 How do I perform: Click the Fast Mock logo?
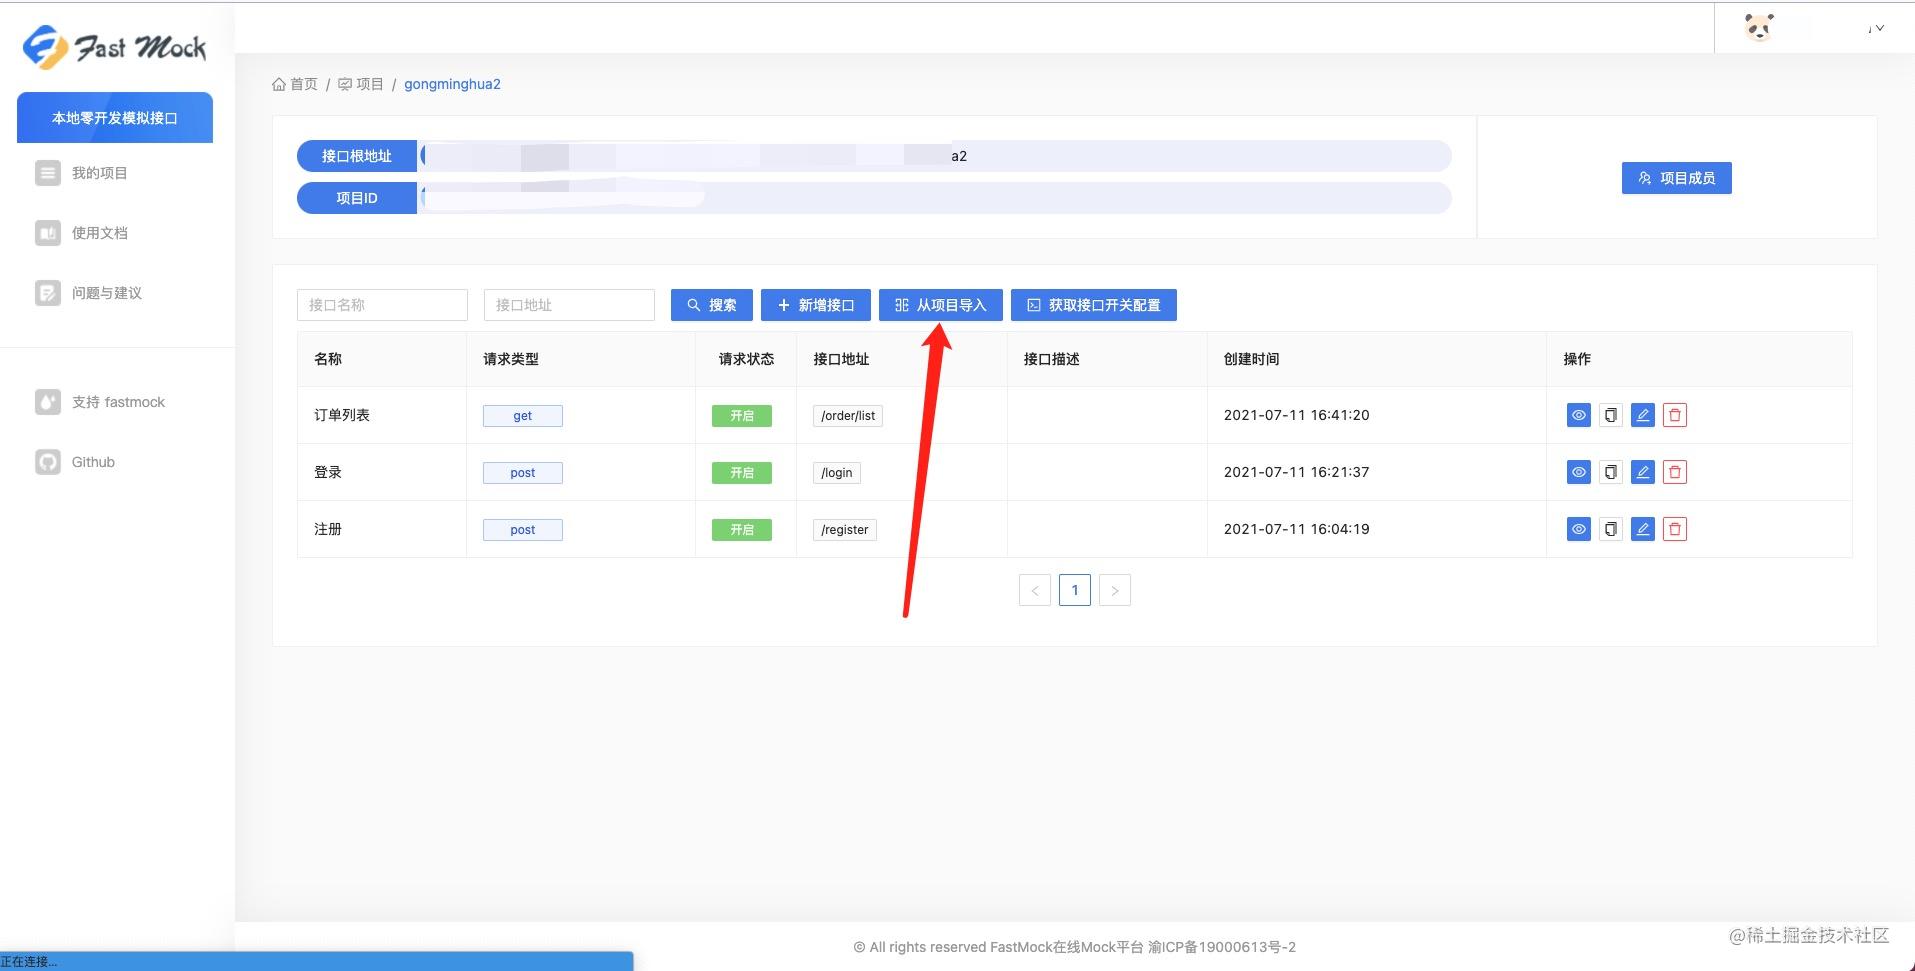pos(114,47)
